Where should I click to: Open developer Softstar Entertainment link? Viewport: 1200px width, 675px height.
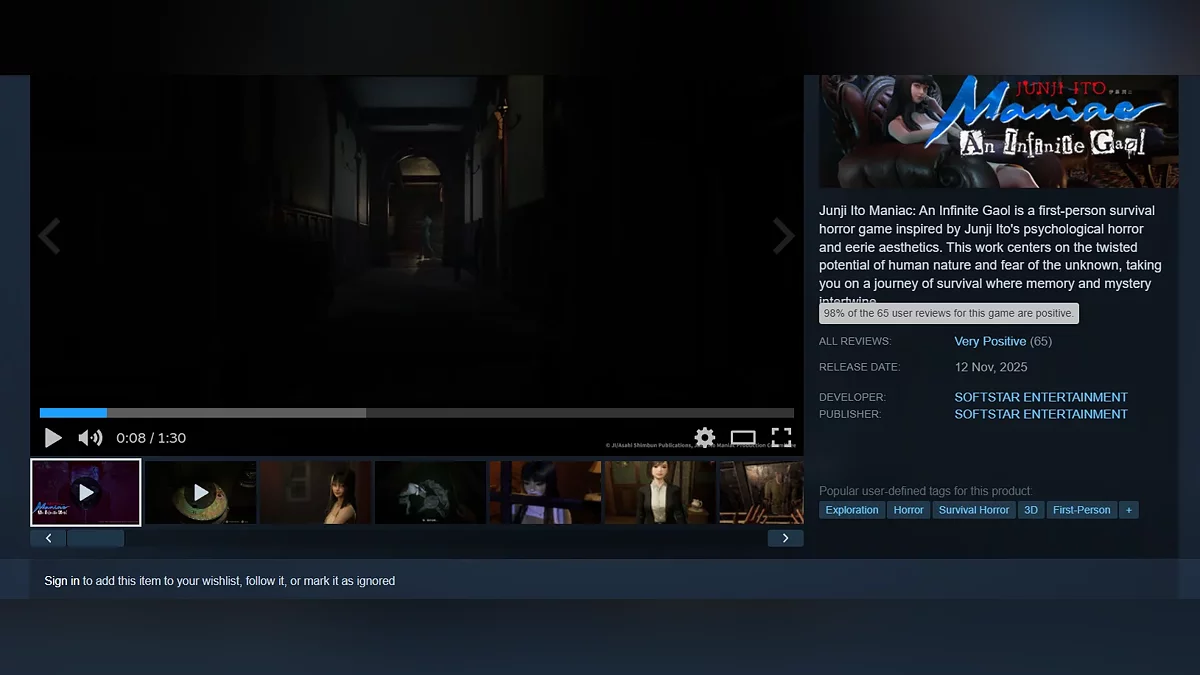click(x=1040, y=397)
